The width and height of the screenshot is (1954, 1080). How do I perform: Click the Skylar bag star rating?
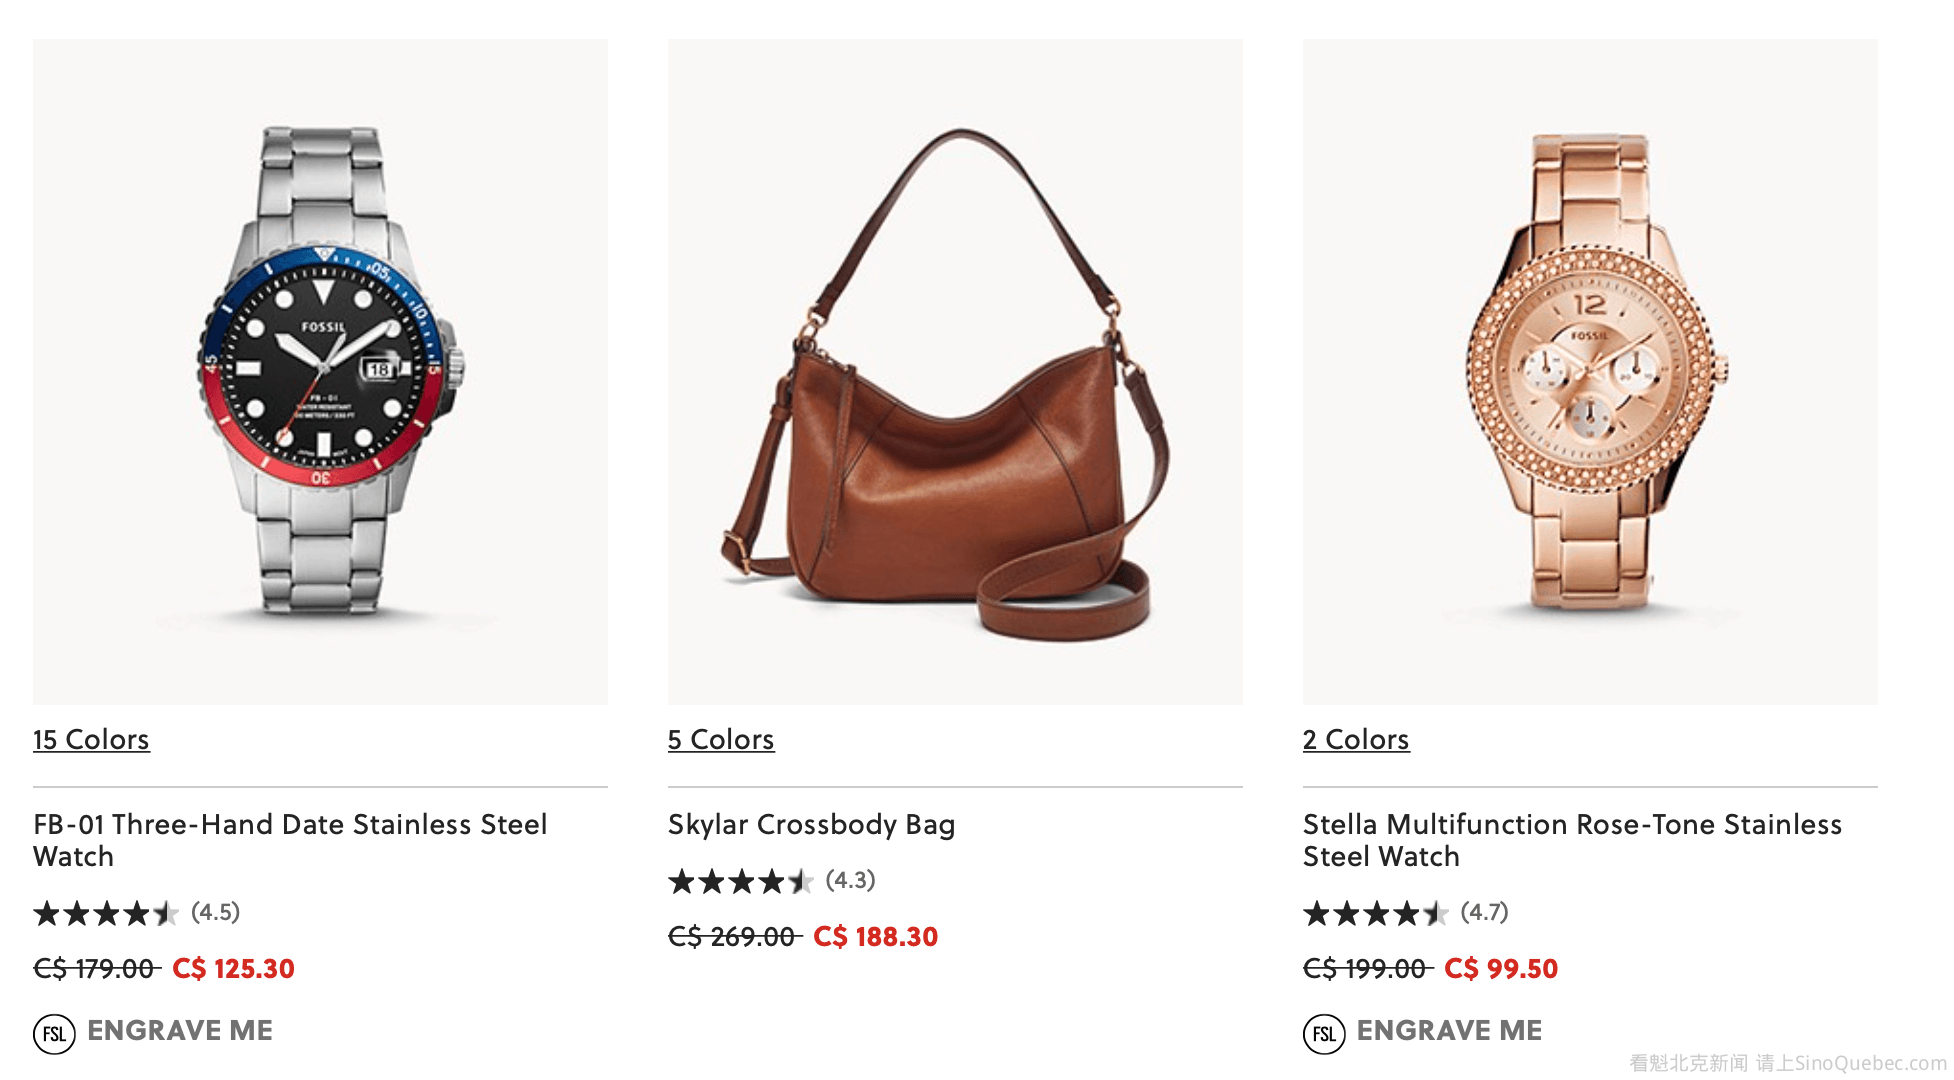click(741, 881)
